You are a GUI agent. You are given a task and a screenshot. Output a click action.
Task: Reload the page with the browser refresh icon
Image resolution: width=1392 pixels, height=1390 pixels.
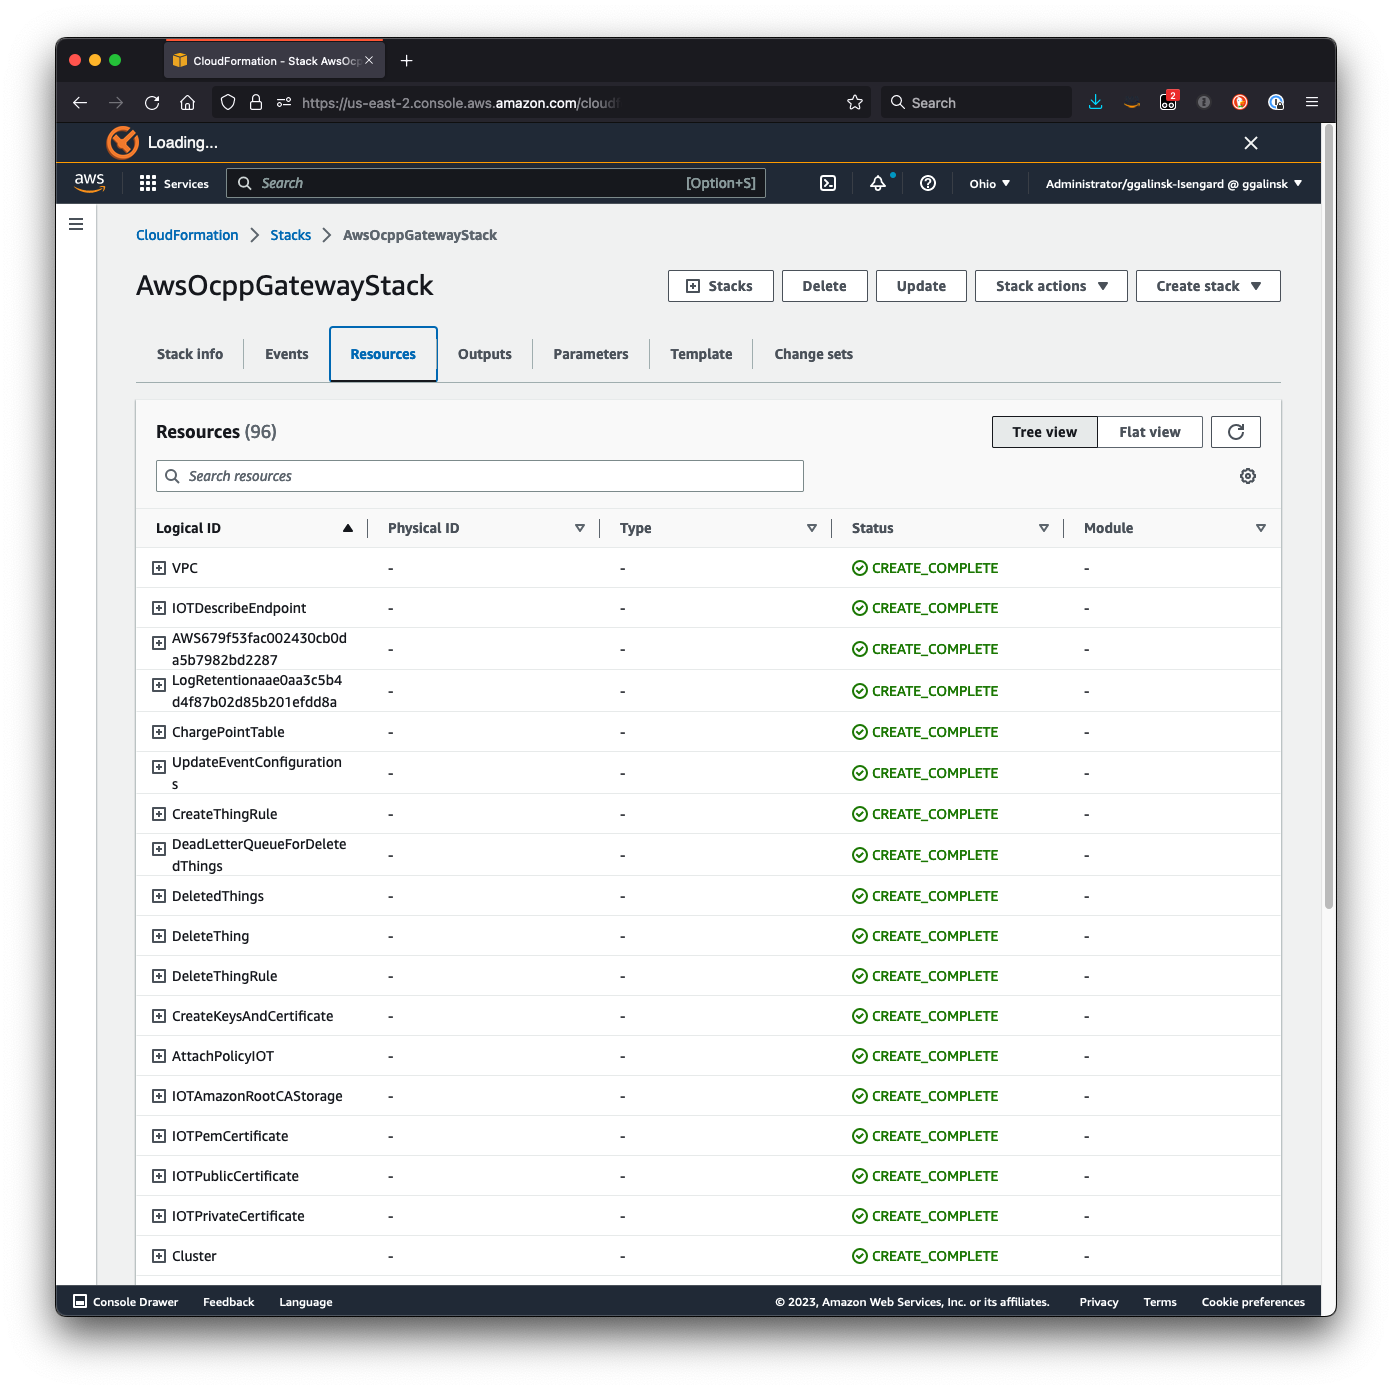pyautogui.click(x=152, y=102)
